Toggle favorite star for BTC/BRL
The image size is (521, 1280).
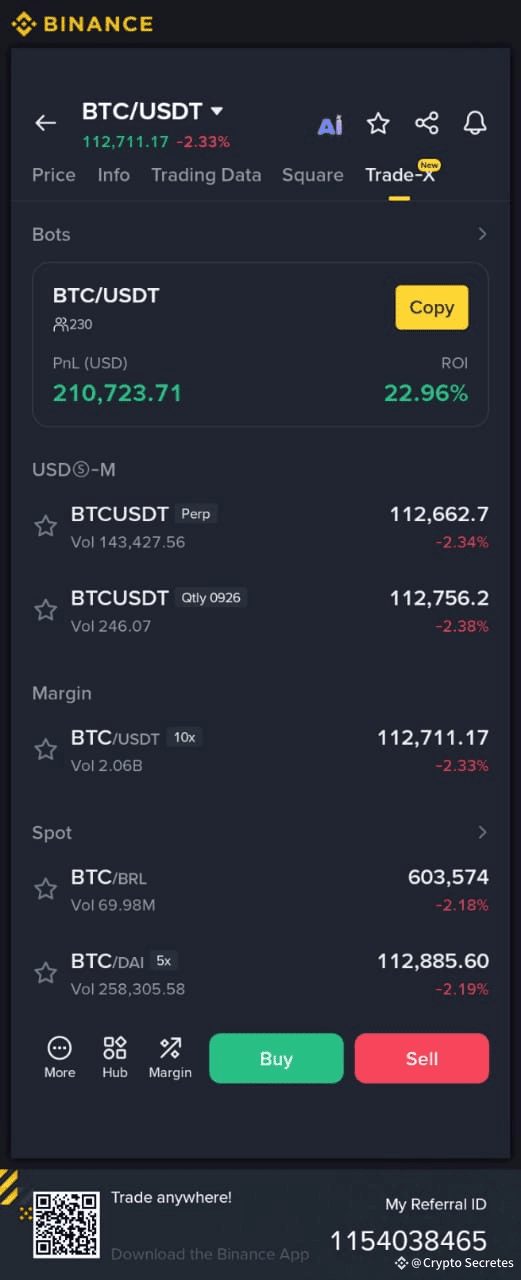(46, 889)
